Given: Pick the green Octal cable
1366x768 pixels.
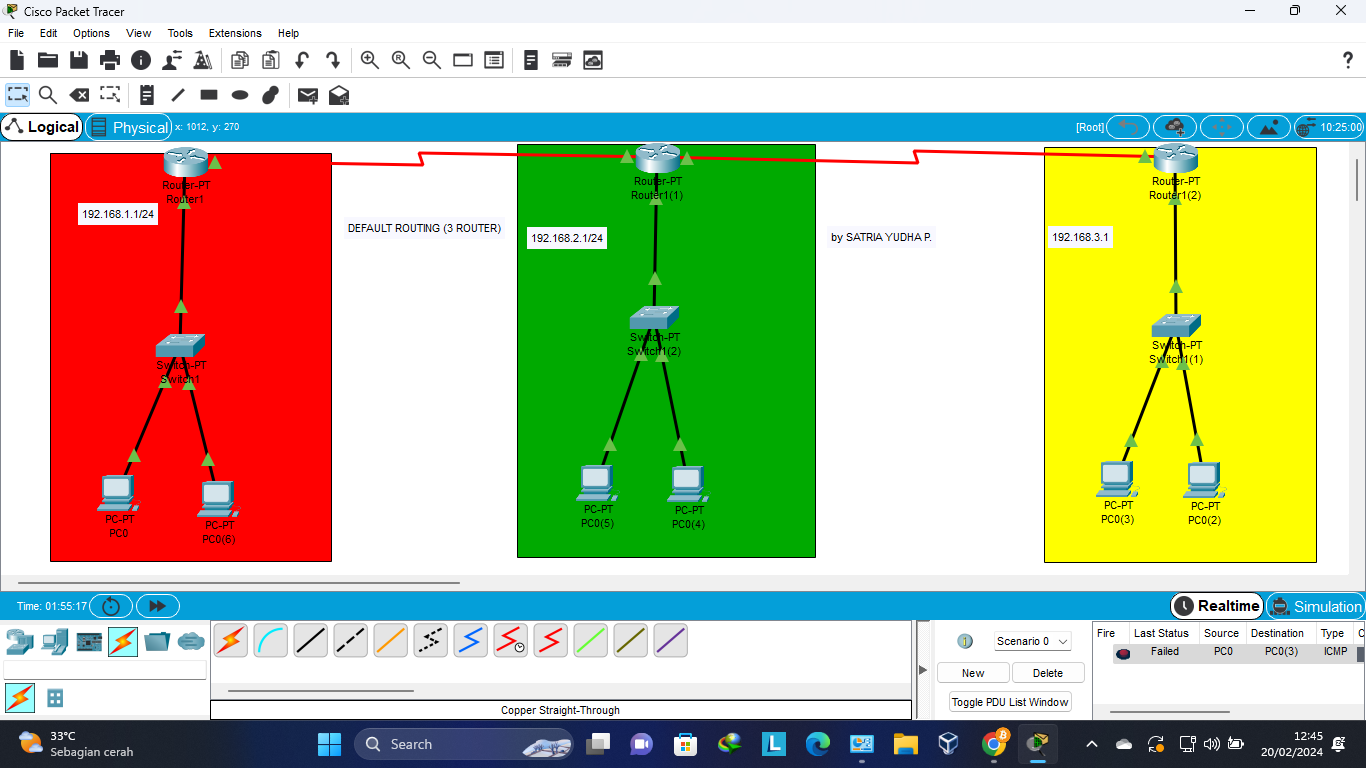Looking at the screenshot, I should click(591, 640).
